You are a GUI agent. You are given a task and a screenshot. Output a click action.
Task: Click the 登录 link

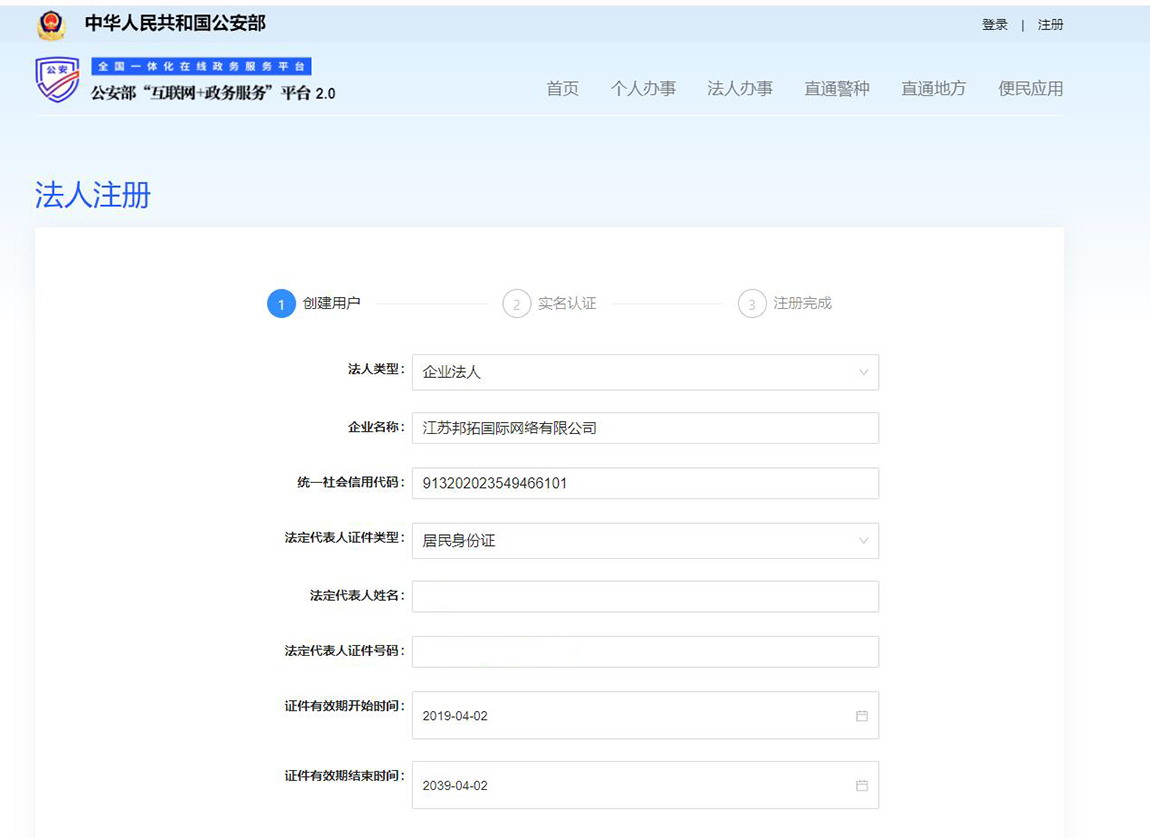click(x=995, y=24)
